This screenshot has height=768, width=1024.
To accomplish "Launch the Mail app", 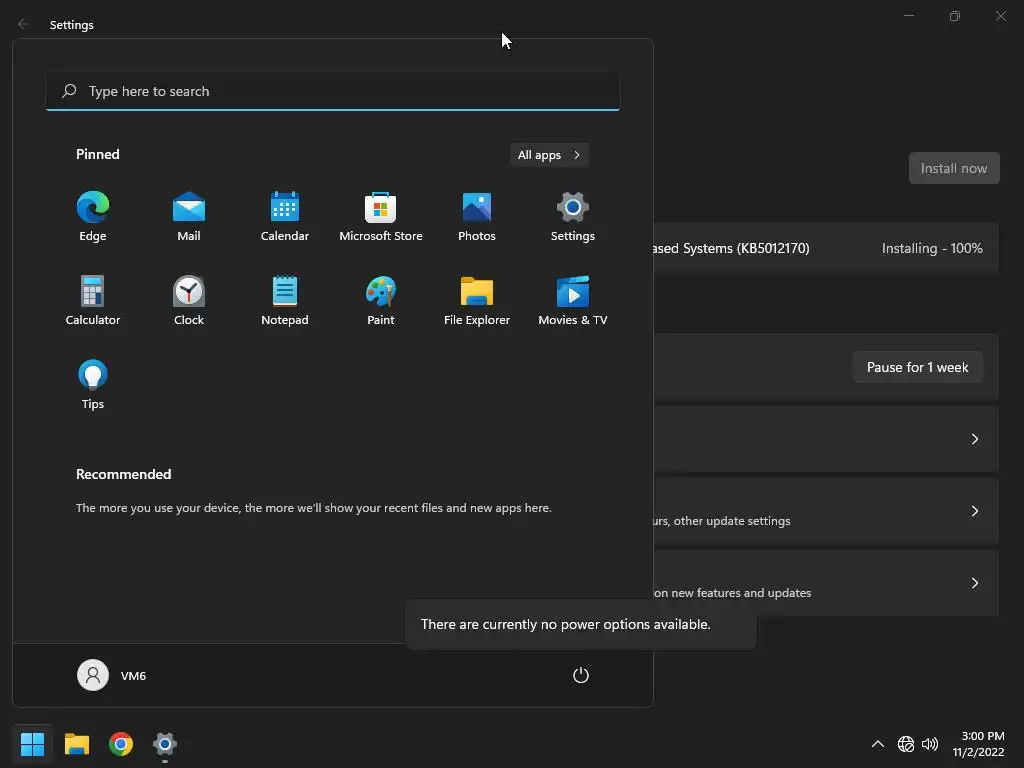I will click(189, 217).
